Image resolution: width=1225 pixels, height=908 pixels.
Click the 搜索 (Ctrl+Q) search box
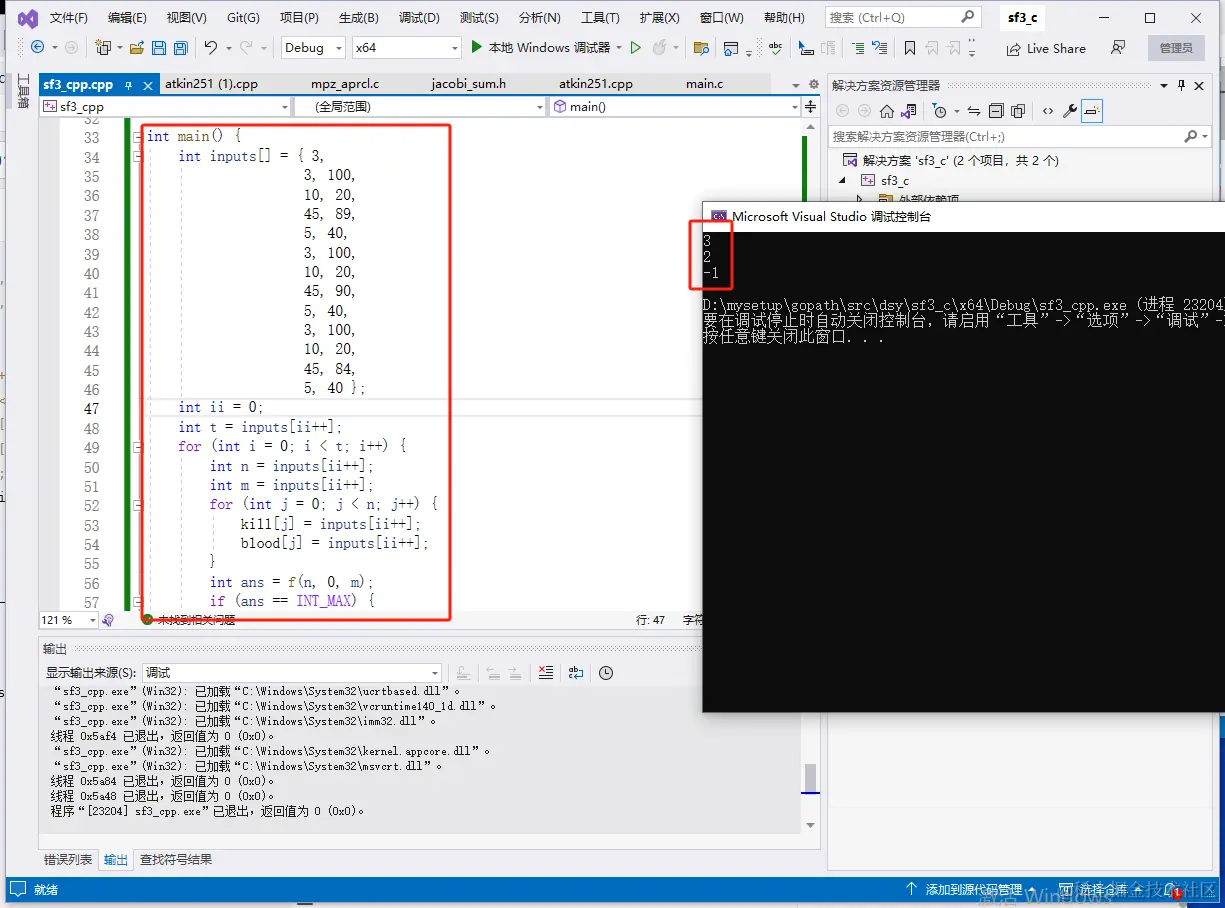pyautogui.click(x=902, y=18)
